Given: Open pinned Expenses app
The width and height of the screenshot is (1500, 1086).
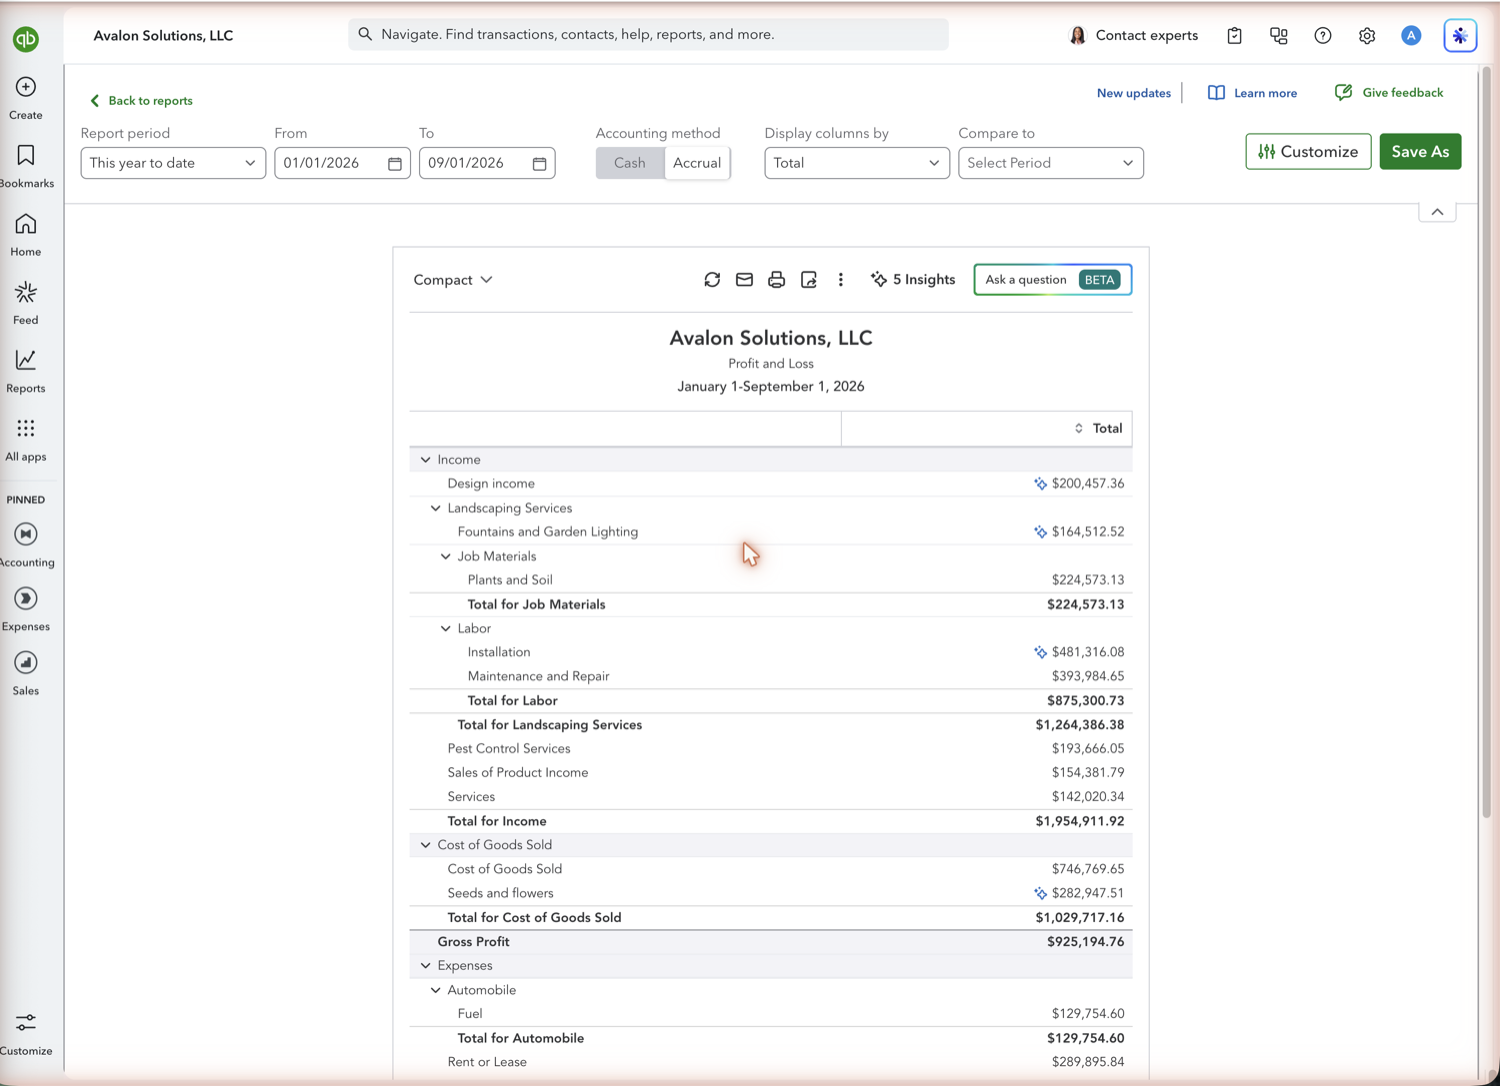Looking at the screenshot, I should click(26, 609).
